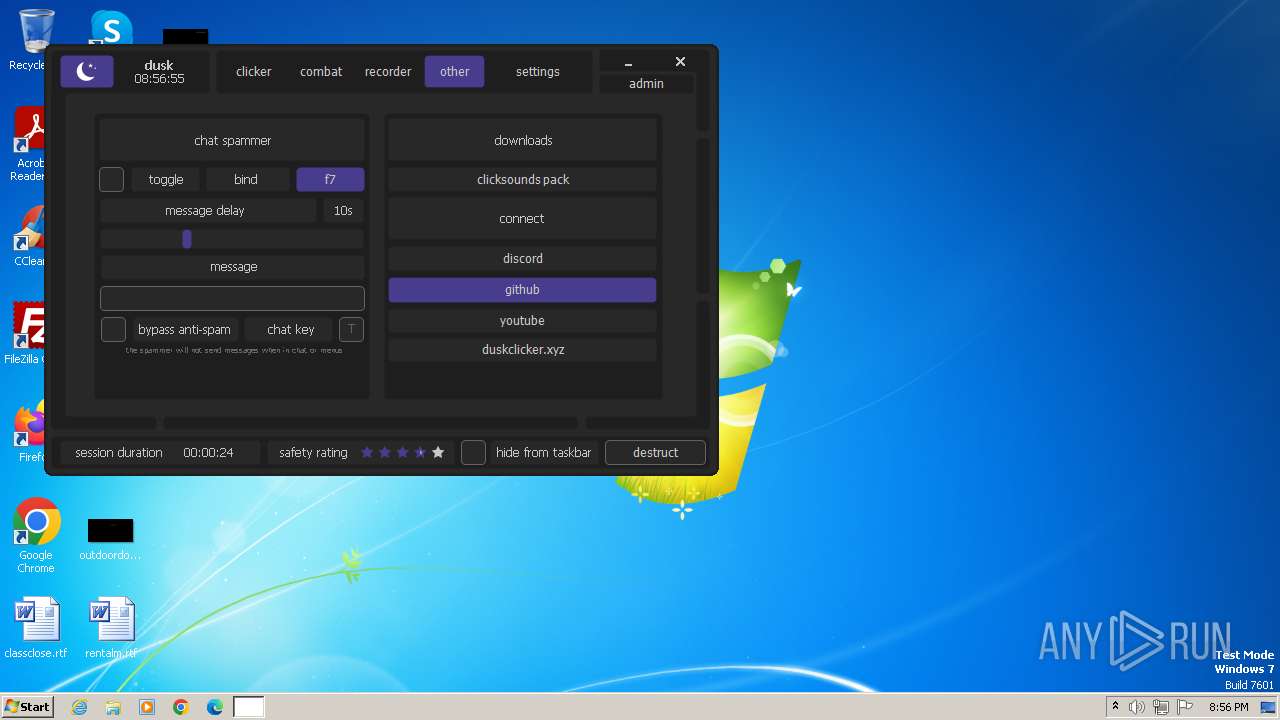Open the Firefox desktop shortcut

pyautogui.click(x=30, y=431)
